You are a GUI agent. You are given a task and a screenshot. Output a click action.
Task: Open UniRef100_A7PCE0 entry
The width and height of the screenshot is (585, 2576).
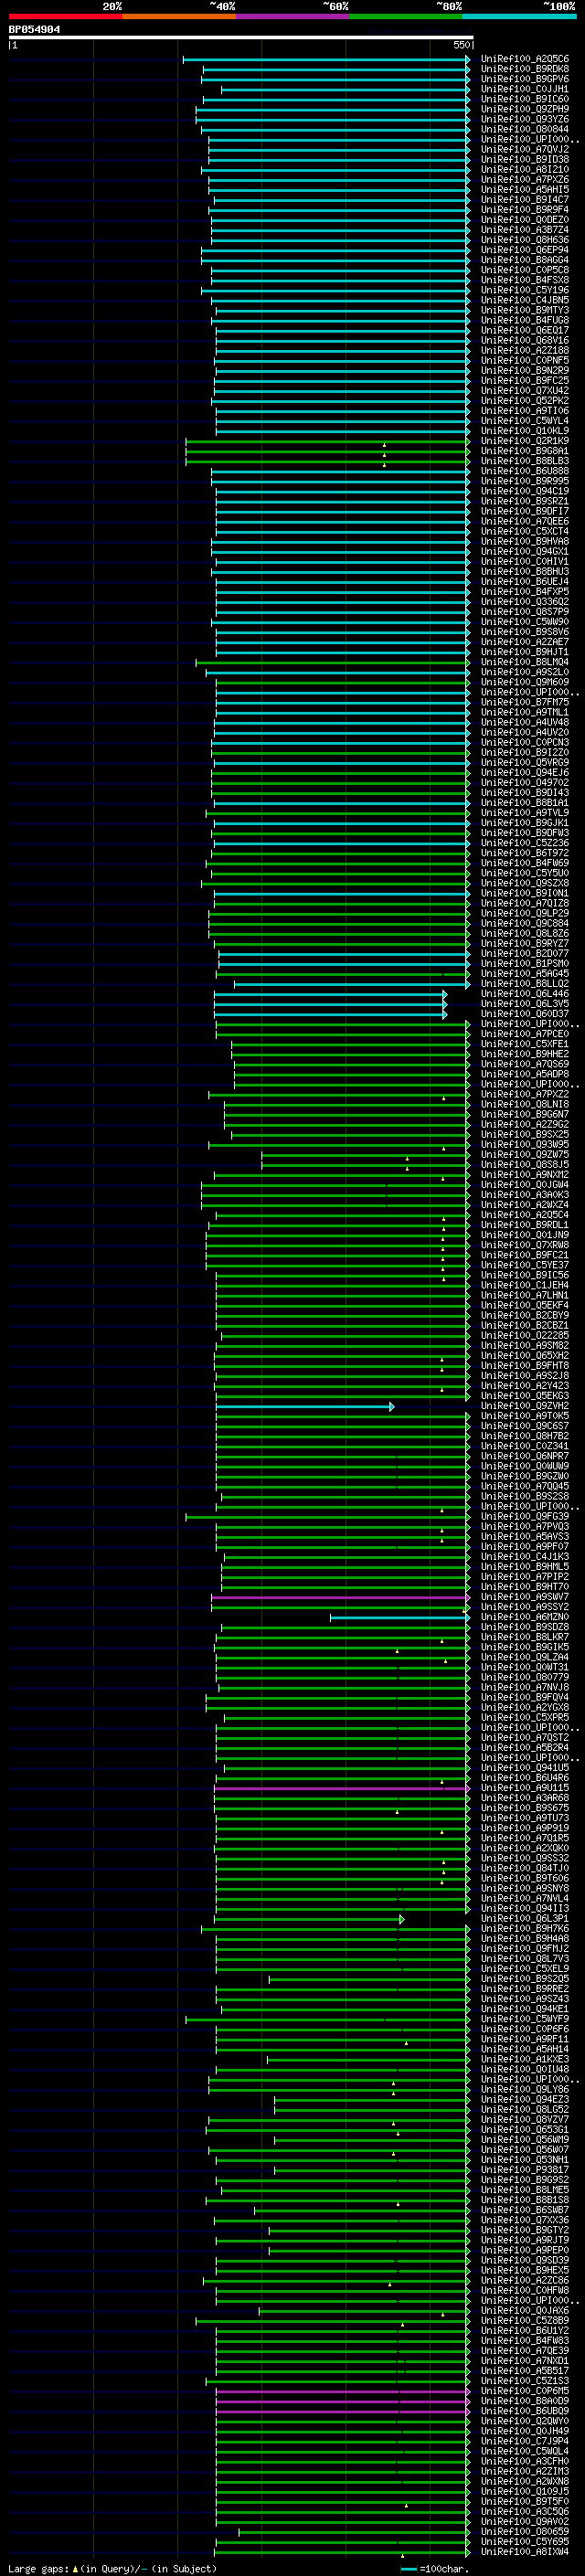[525, 1034]
